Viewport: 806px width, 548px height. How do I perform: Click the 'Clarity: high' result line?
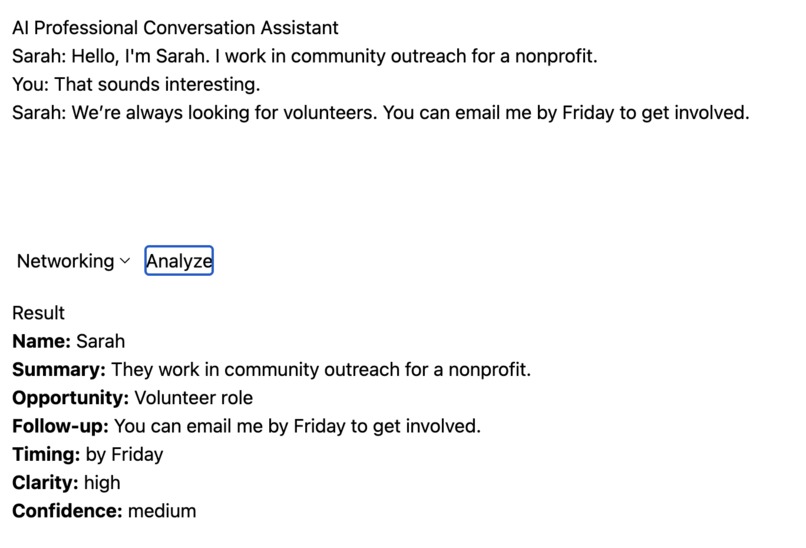(66, 483)
